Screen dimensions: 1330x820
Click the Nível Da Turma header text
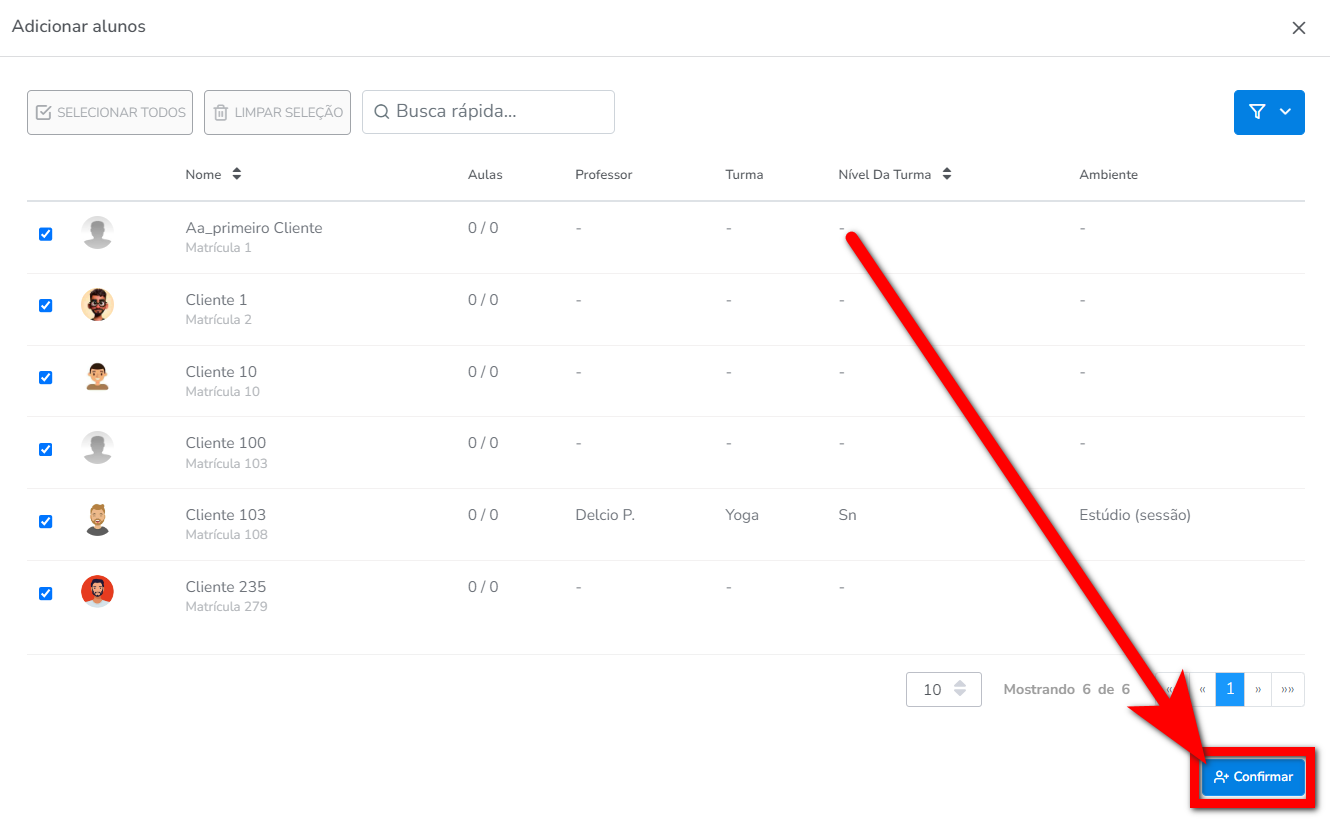tap(885, 174)
